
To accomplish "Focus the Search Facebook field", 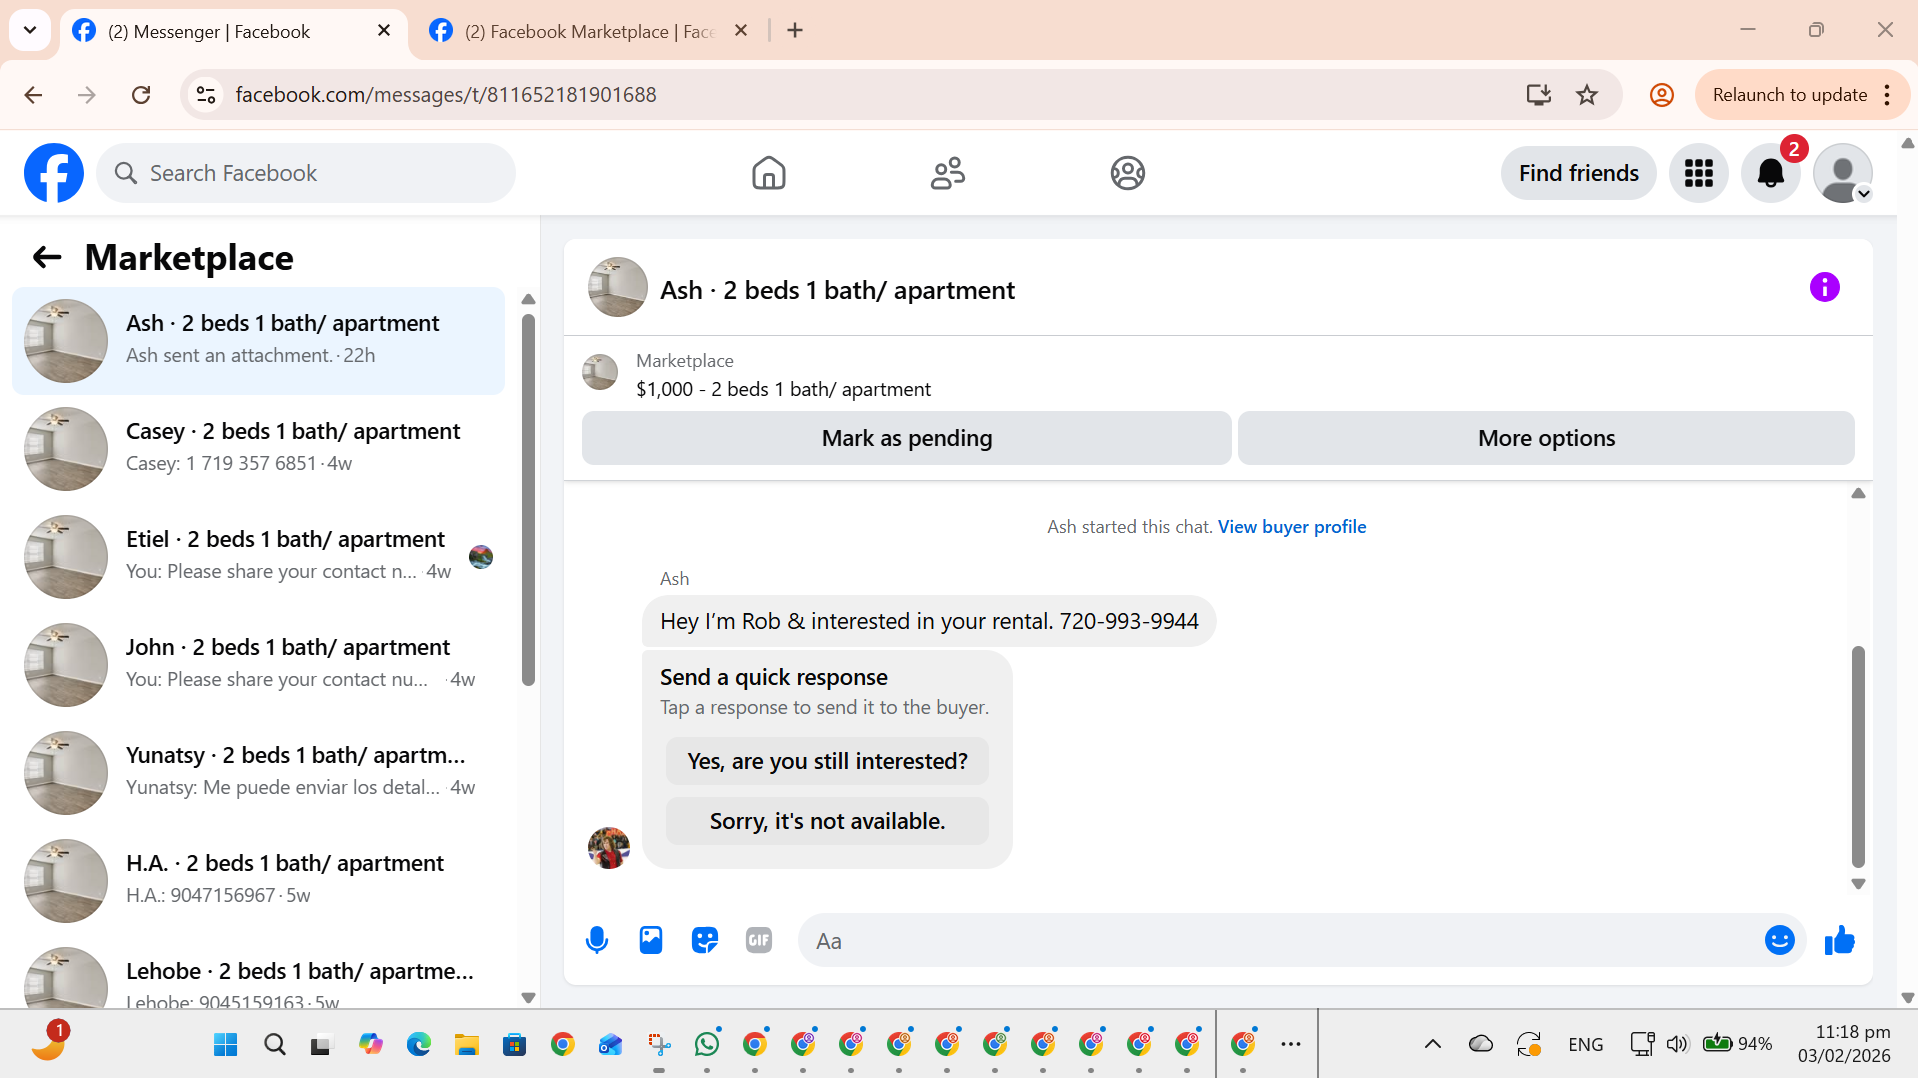I will coord(306,173).
